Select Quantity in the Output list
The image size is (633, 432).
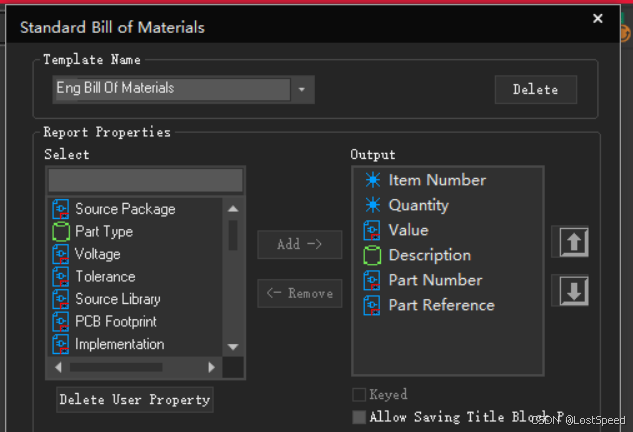[418, 205]
